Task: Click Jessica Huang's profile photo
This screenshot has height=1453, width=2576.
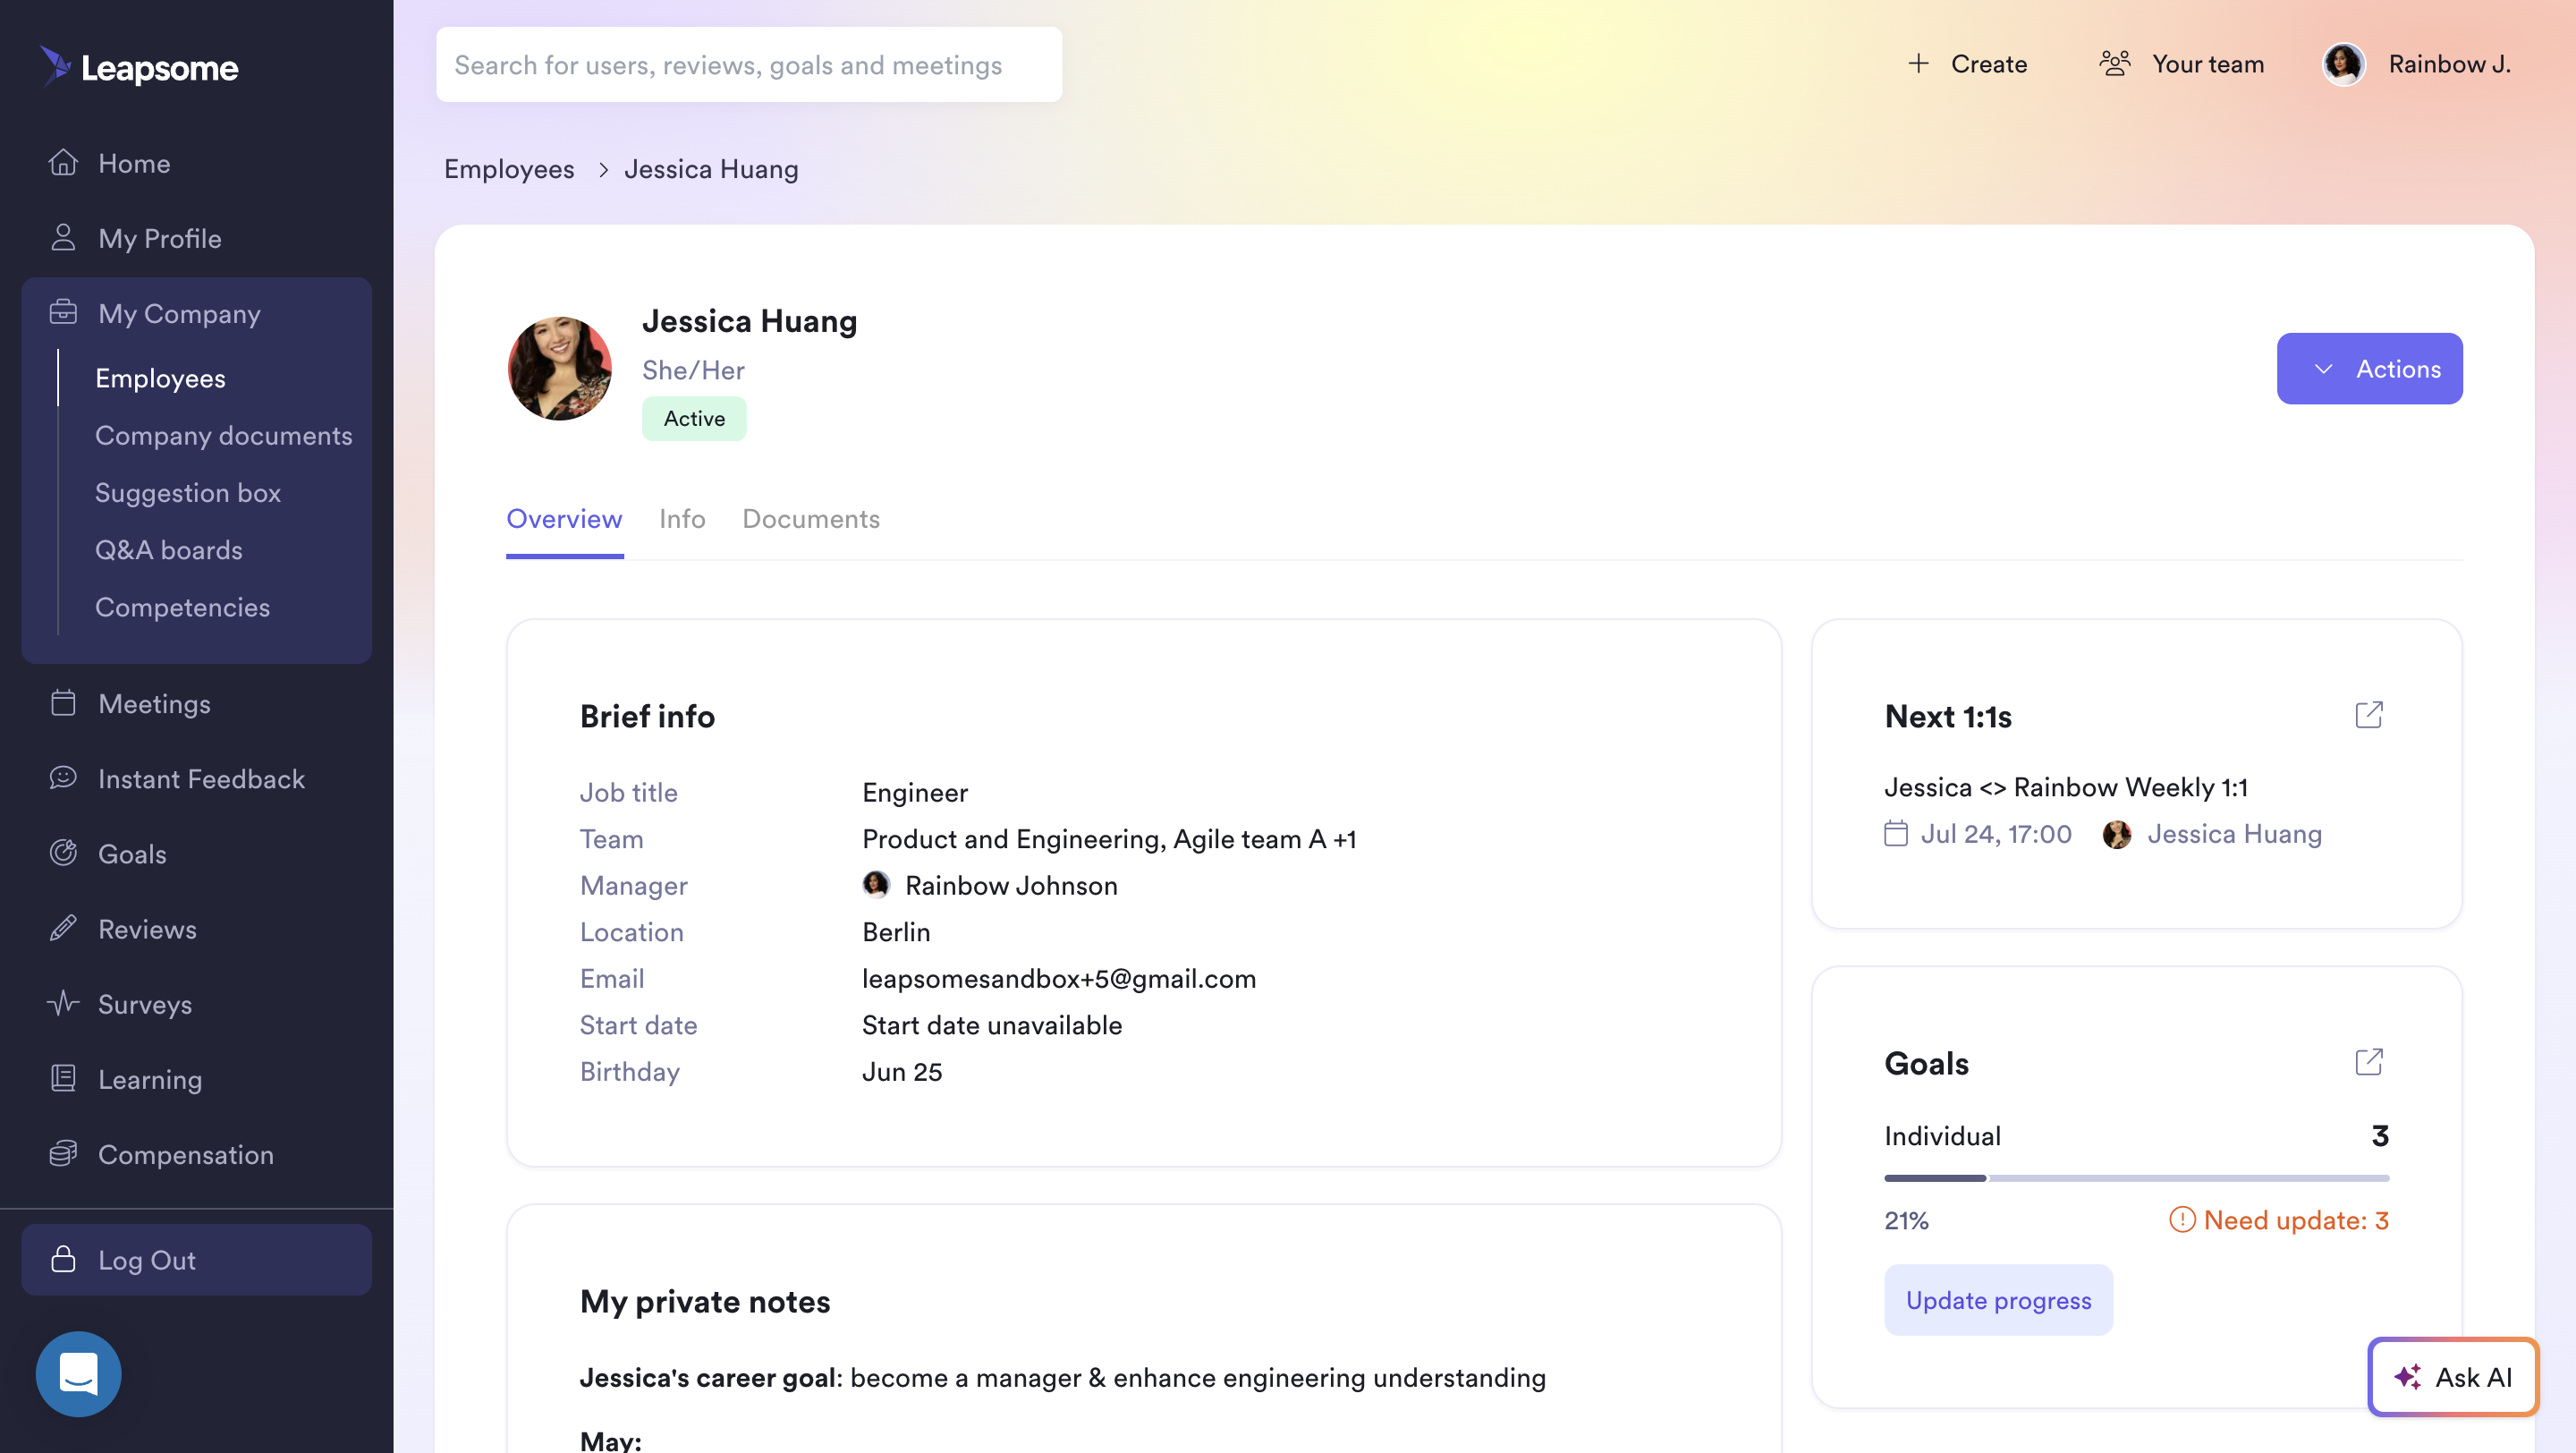Action: (560, 368)
